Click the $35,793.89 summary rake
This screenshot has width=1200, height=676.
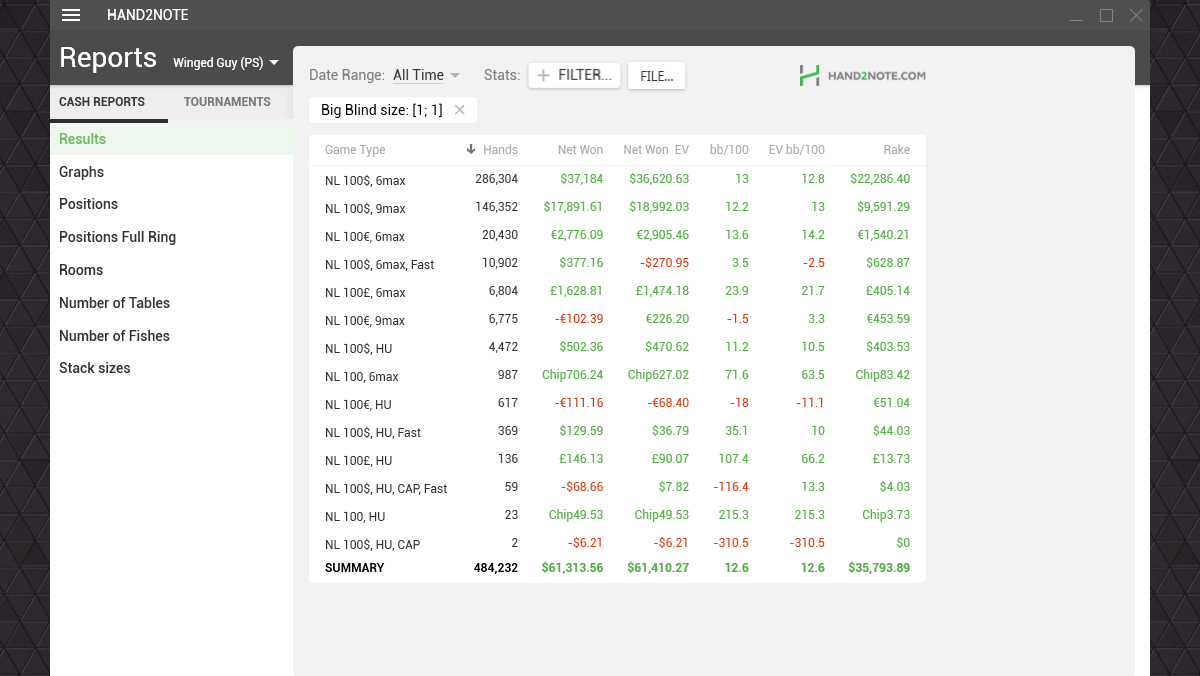click(879, 567)
